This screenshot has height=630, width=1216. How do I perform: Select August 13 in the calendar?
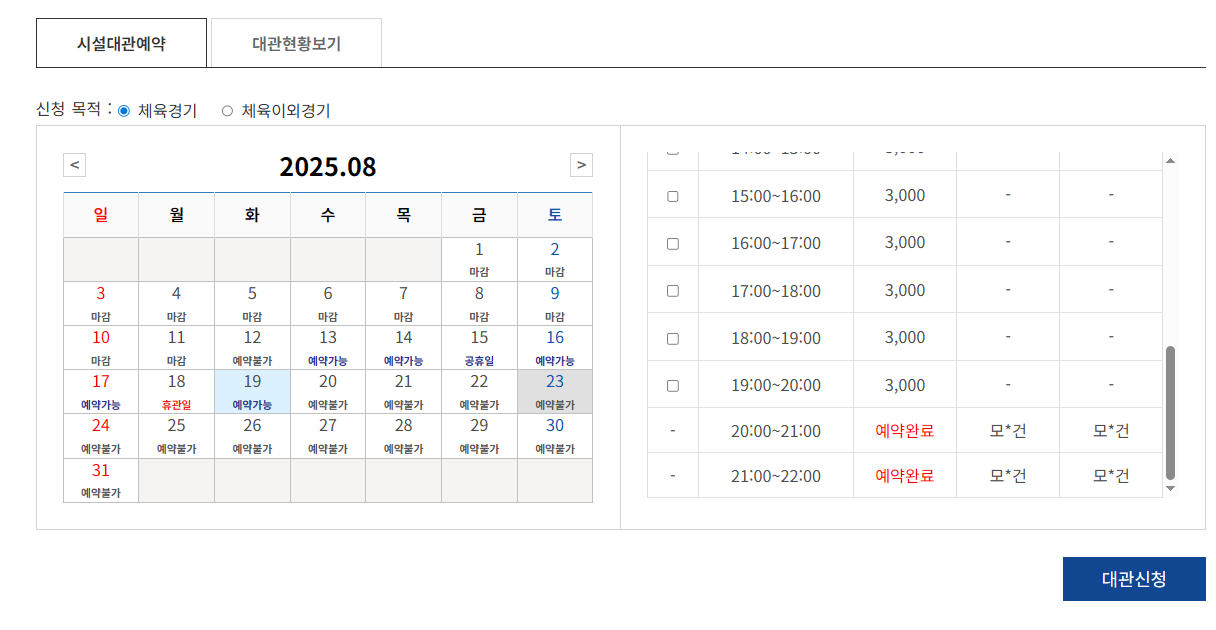pyautogui.click(x=328, y=347)
